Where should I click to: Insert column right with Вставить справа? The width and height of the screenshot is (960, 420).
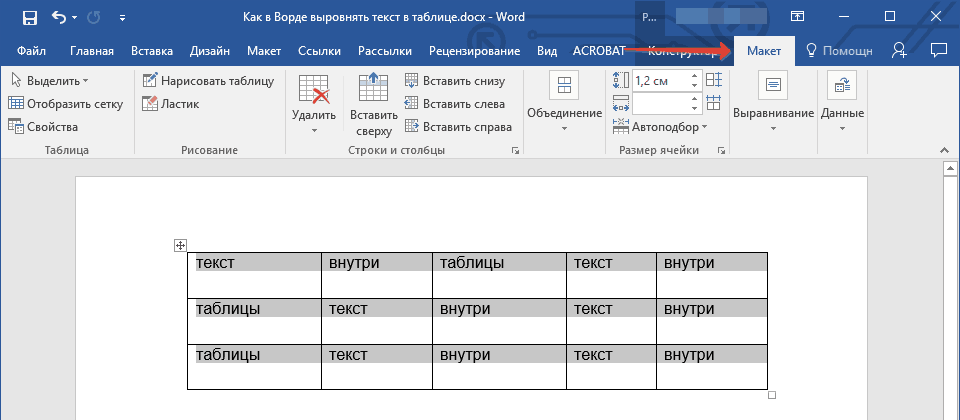457,127
